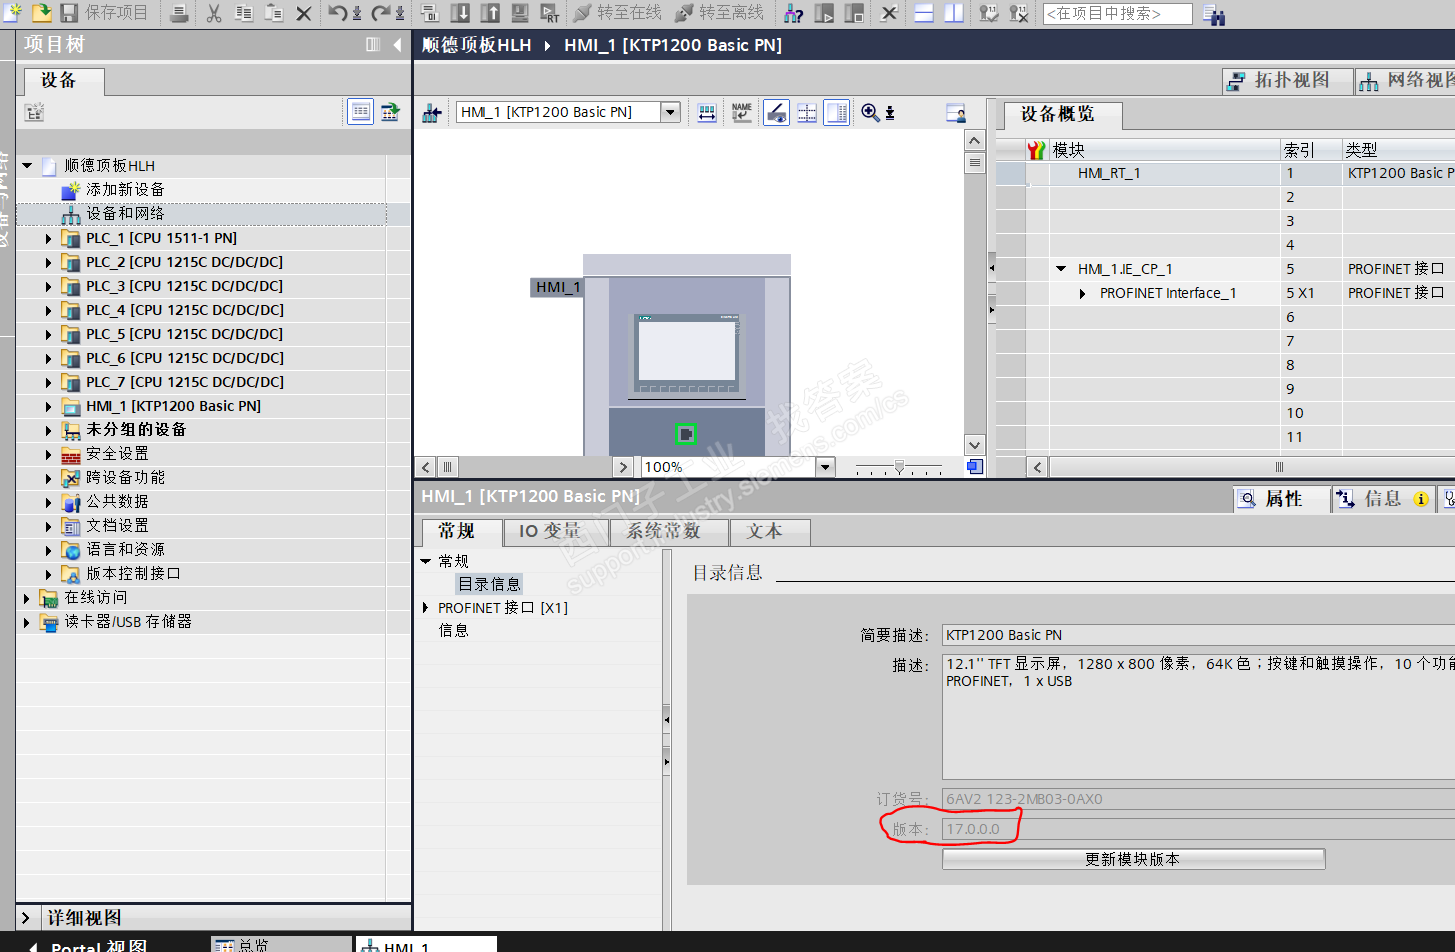Paste from clipboard using the toolbar icon
Screen dimensions: 1455x952
274,13
